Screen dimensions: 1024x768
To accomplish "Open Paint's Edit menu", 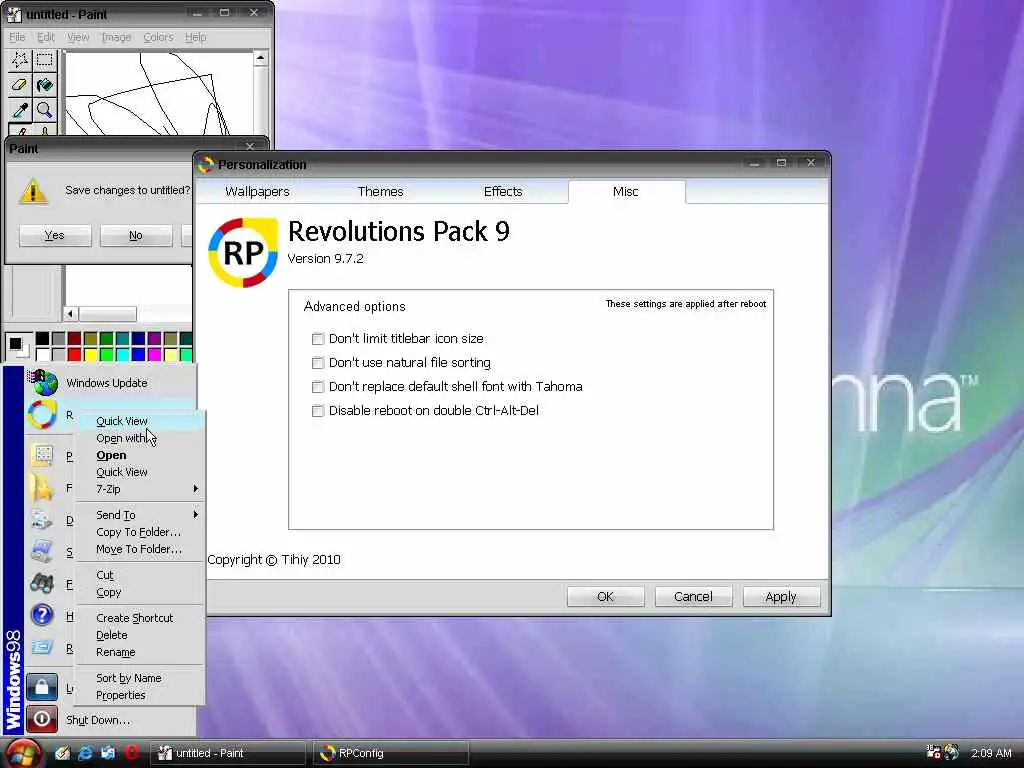I will 46,37.
